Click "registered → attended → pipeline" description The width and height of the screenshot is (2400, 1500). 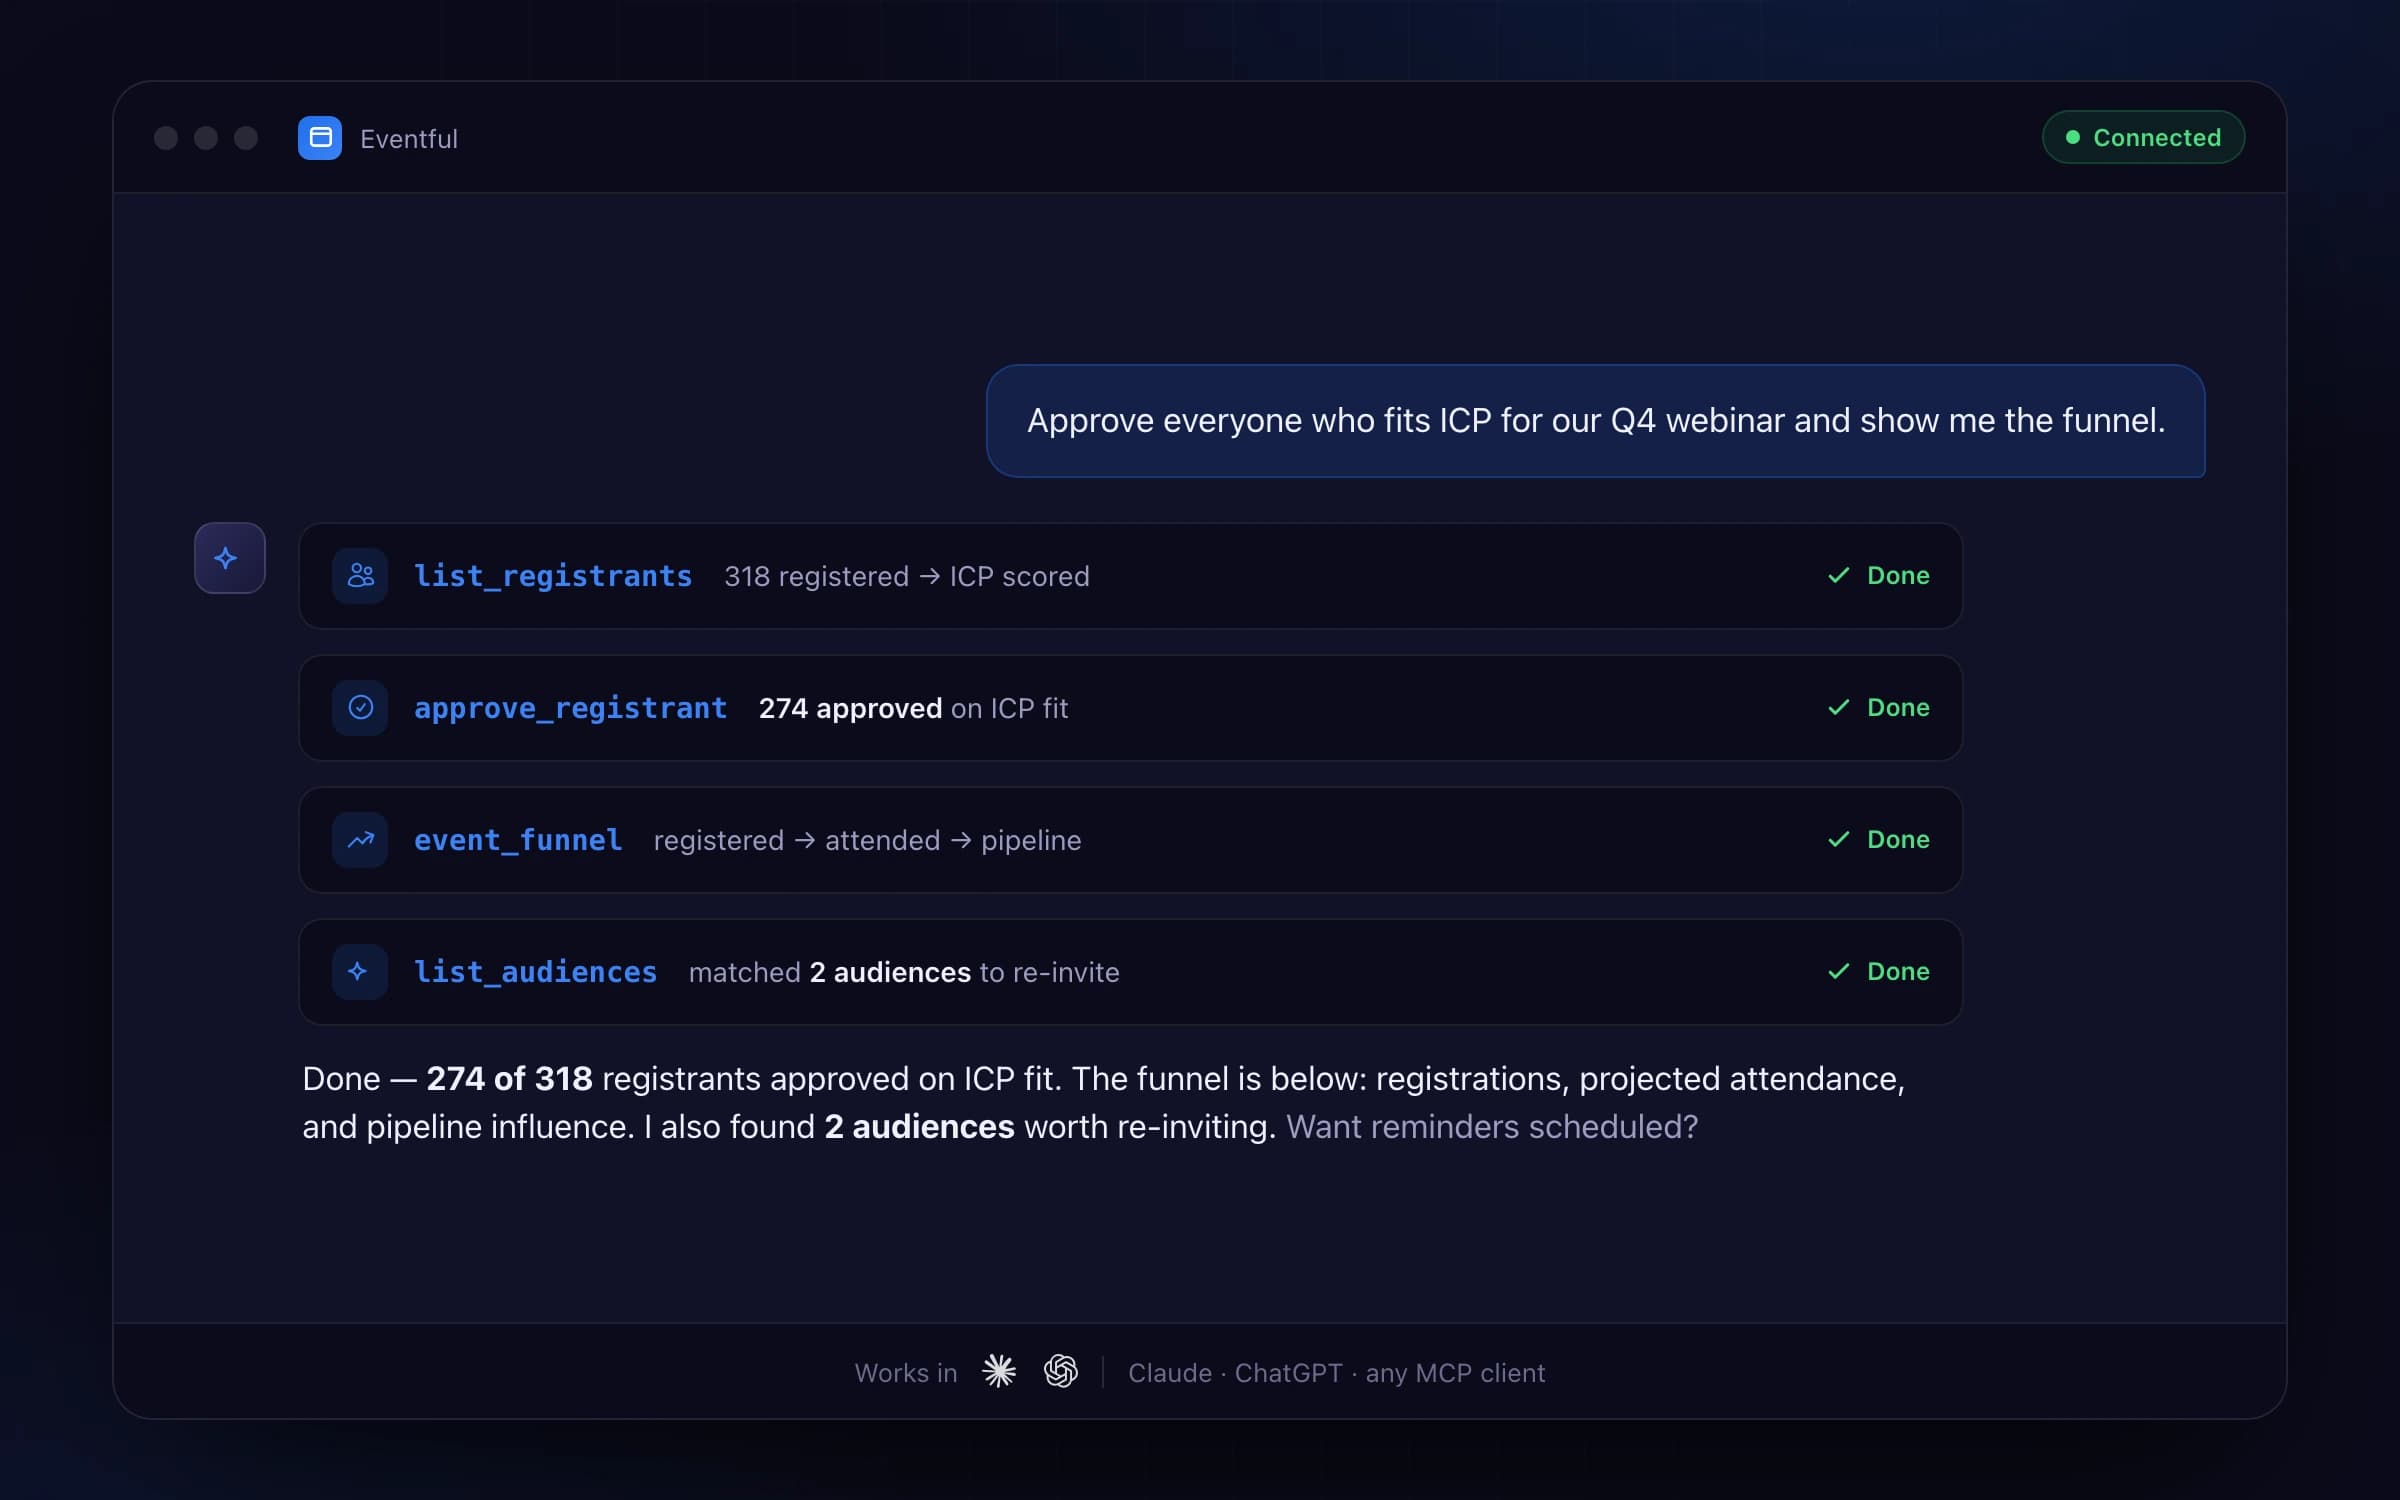[x=867, y=841]
